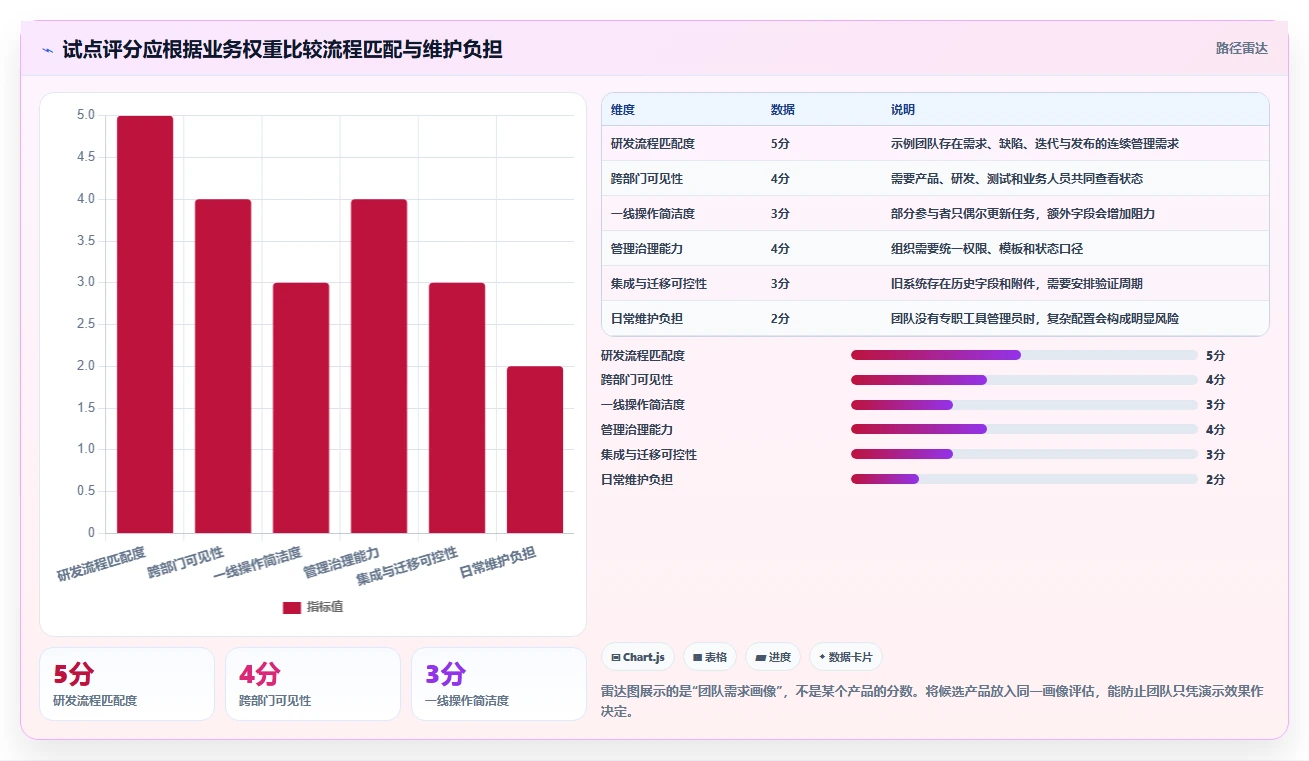Image resolution: width=1309 pixels, height=761 pixels.
Task: Click description 示例团队存在需求、缺陷、迭代与发布的连续管理需求
Action: point(1035,144)
